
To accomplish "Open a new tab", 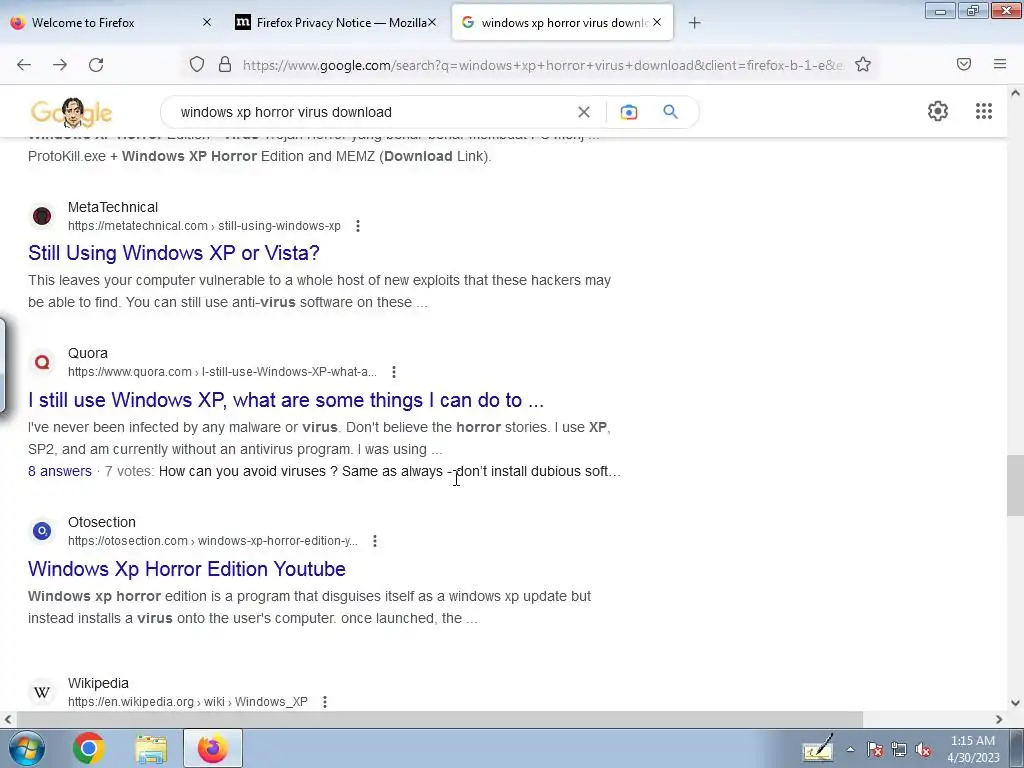I will pos(695,23).
